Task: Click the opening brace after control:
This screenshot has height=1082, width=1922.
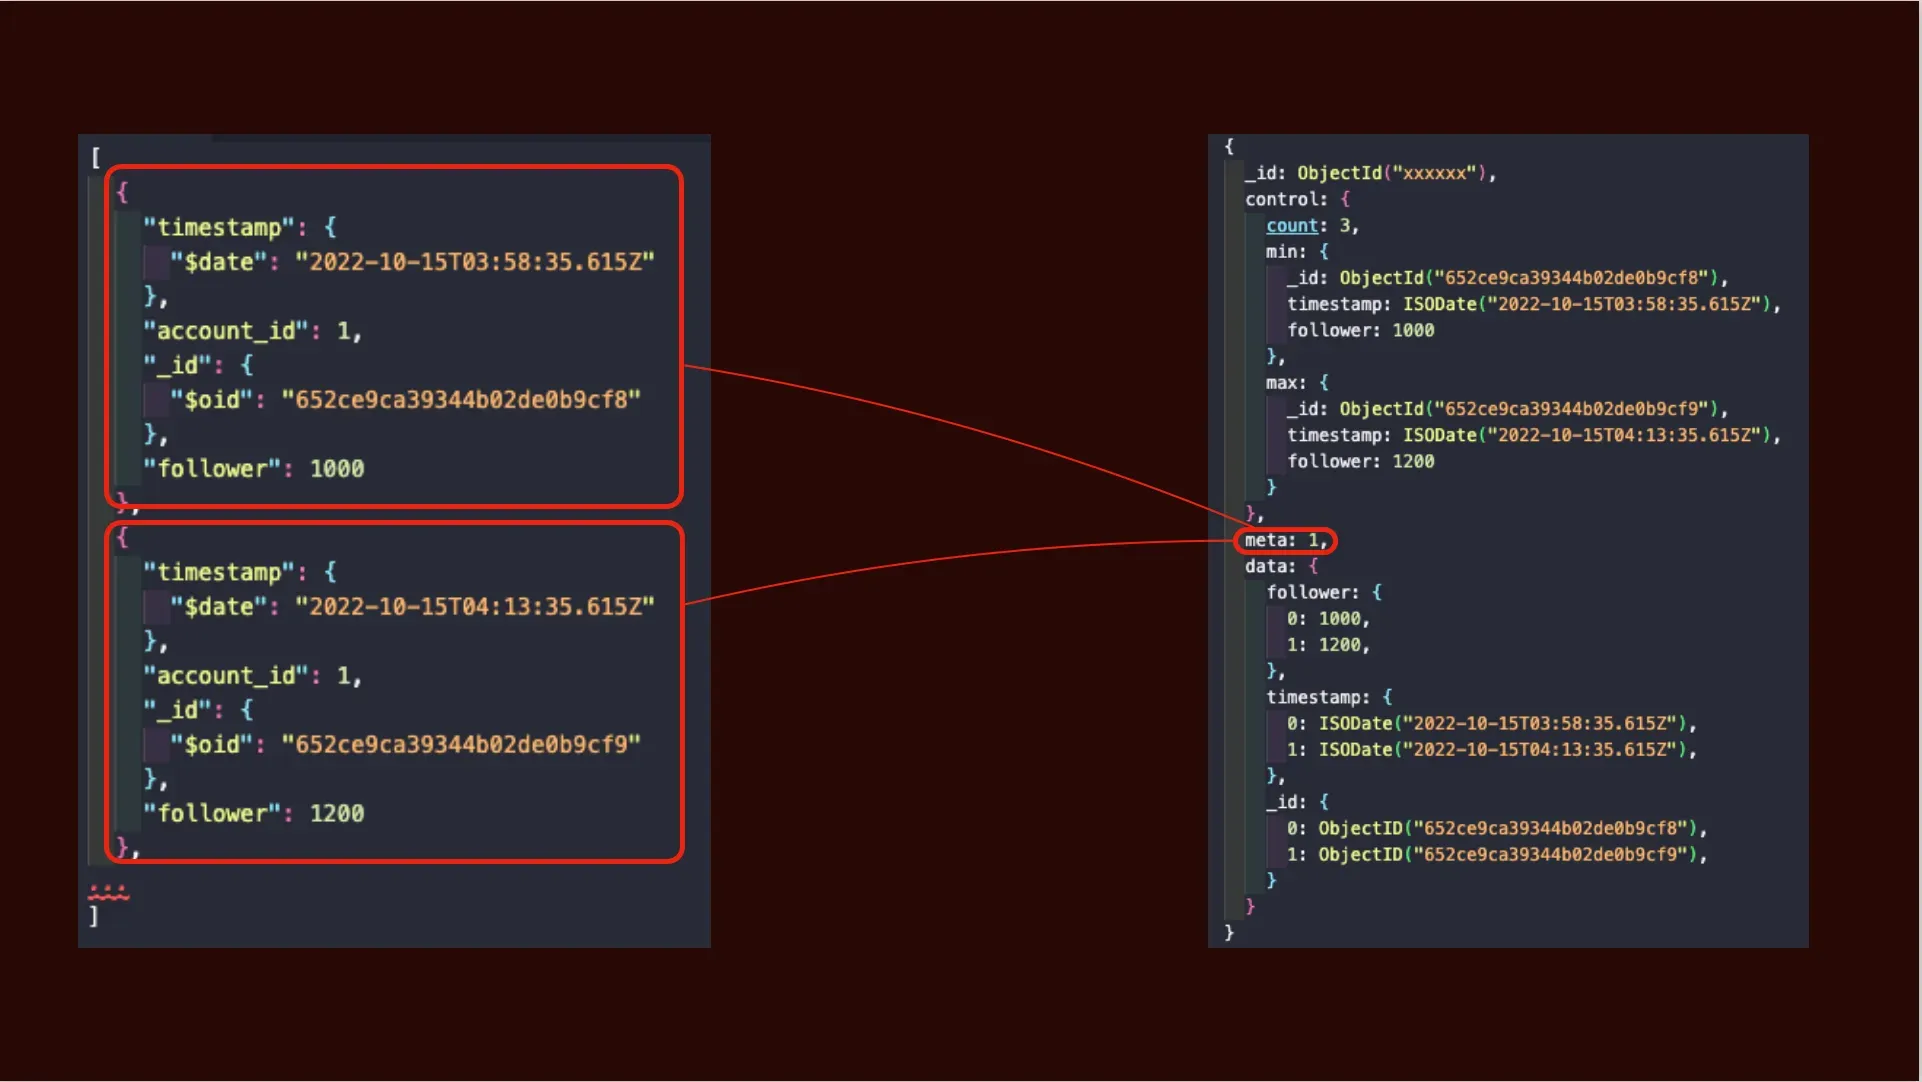Action: pos(1345,199)
